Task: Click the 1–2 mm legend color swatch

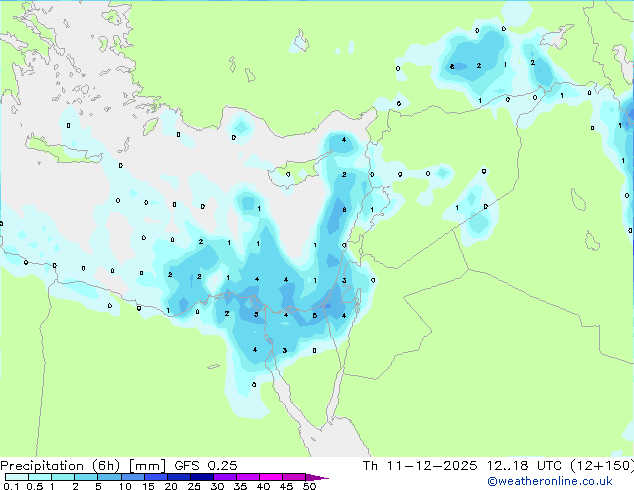Action: (x=63, y=477)
